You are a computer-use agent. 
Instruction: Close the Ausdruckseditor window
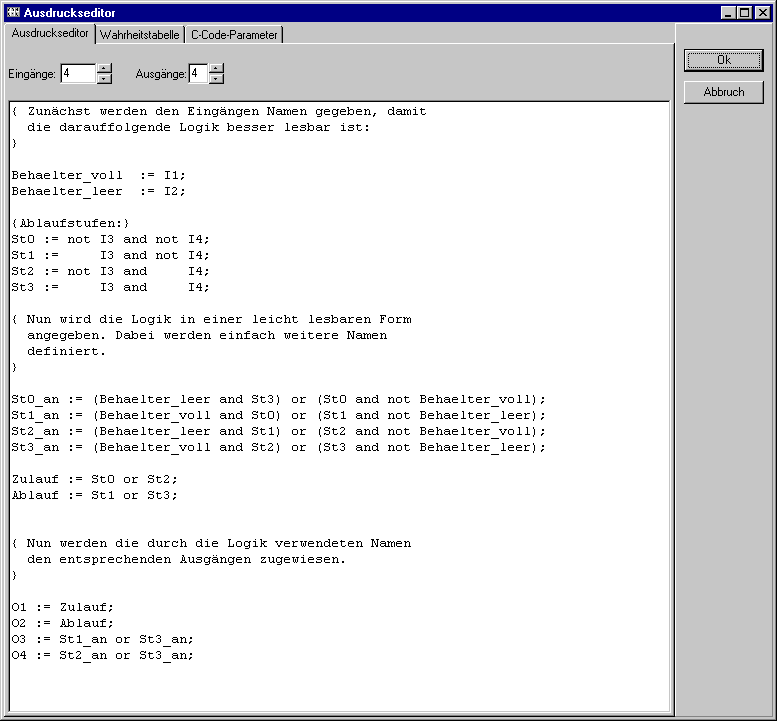coord(762,12)
